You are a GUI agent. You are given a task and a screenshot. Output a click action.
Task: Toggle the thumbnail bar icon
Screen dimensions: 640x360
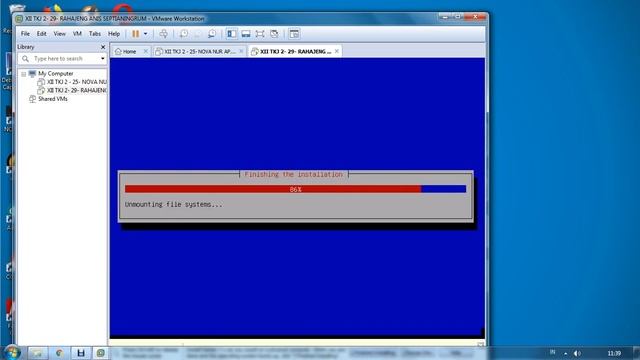click(x=246, y=34)
